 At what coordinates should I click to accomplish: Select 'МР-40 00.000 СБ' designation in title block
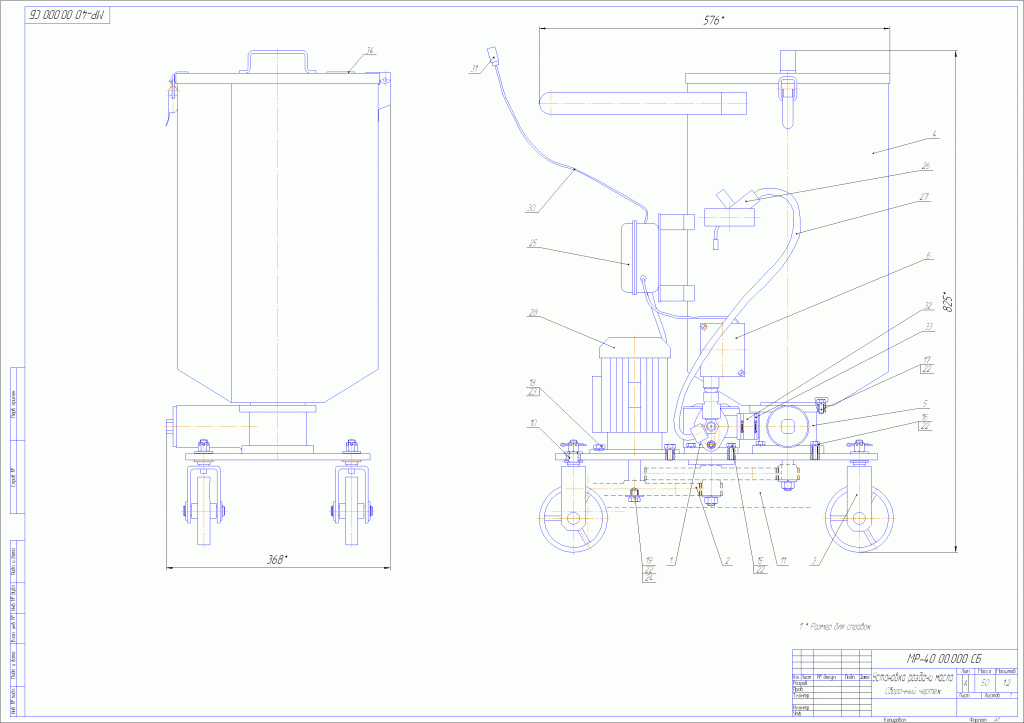pos(944,658)
